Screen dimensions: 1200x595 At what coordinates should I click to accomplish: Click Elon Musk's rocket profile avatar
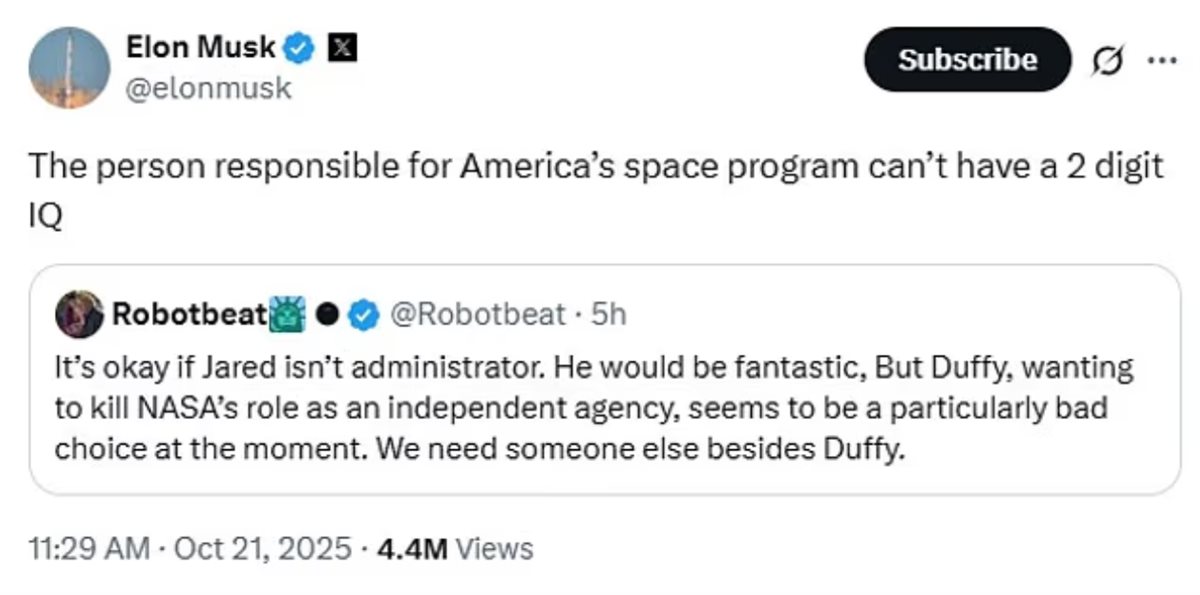[68, 67]
